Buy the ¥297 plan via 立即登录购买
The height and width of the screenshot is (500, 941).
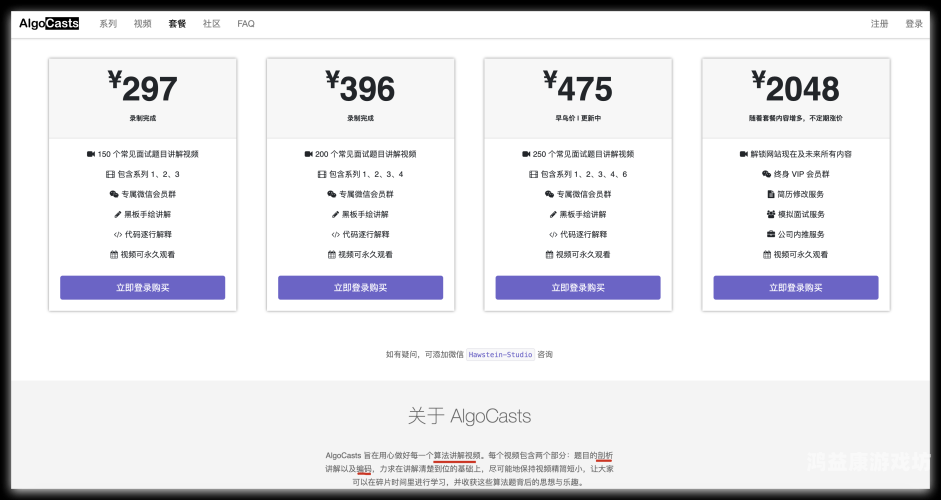[143, 288]
